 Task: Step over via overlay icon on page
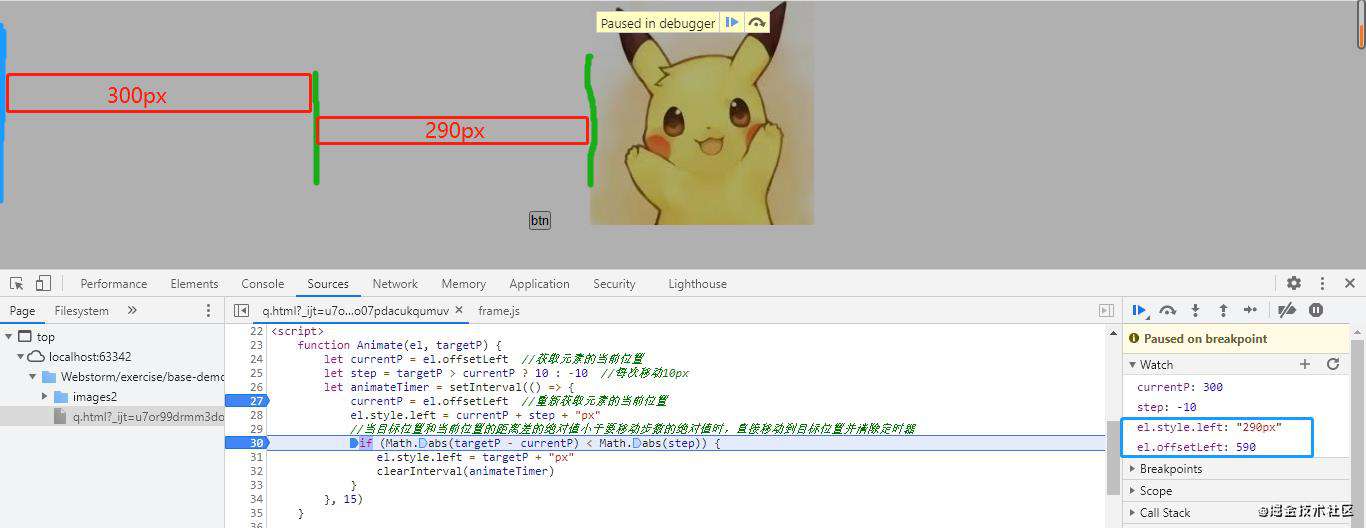tap(757, 23)
